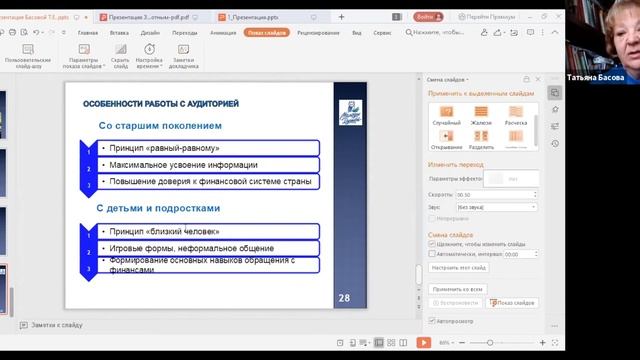Viewport: 640px width, 360px height.
Task: Open the Вставка ribbon tab
Action: click(119, 33)
